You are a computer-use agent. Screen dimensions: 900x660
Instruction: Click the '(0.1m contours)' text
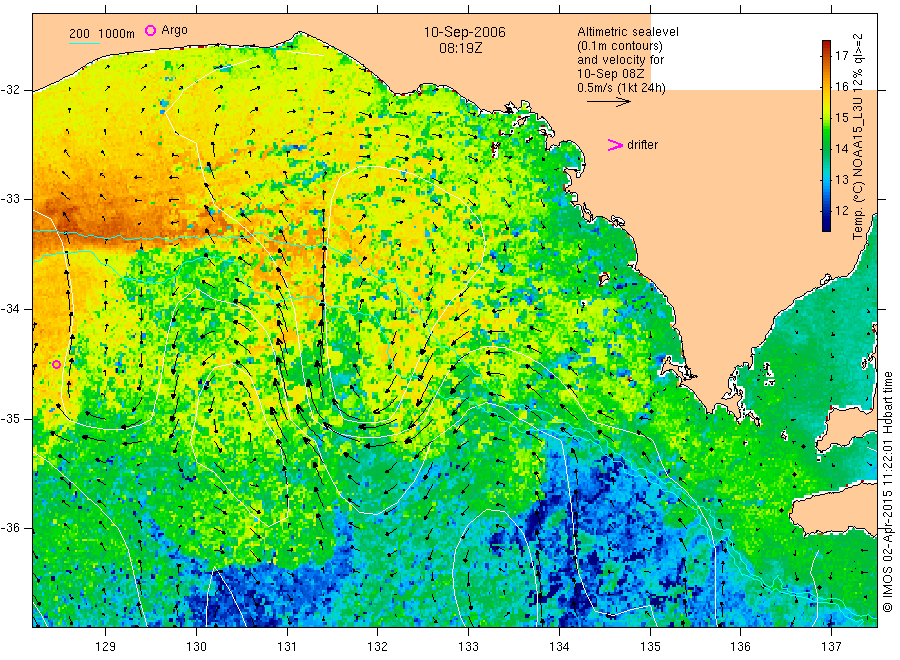[619, 46]
